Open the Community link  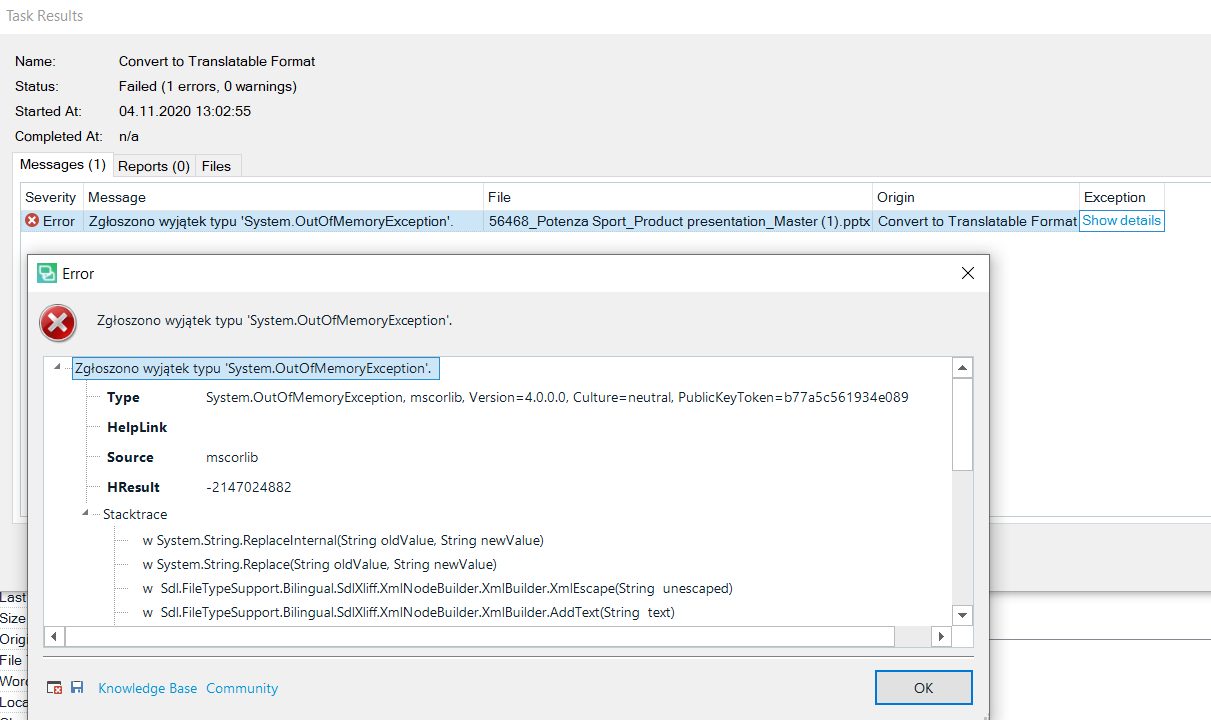pos(242,688)
